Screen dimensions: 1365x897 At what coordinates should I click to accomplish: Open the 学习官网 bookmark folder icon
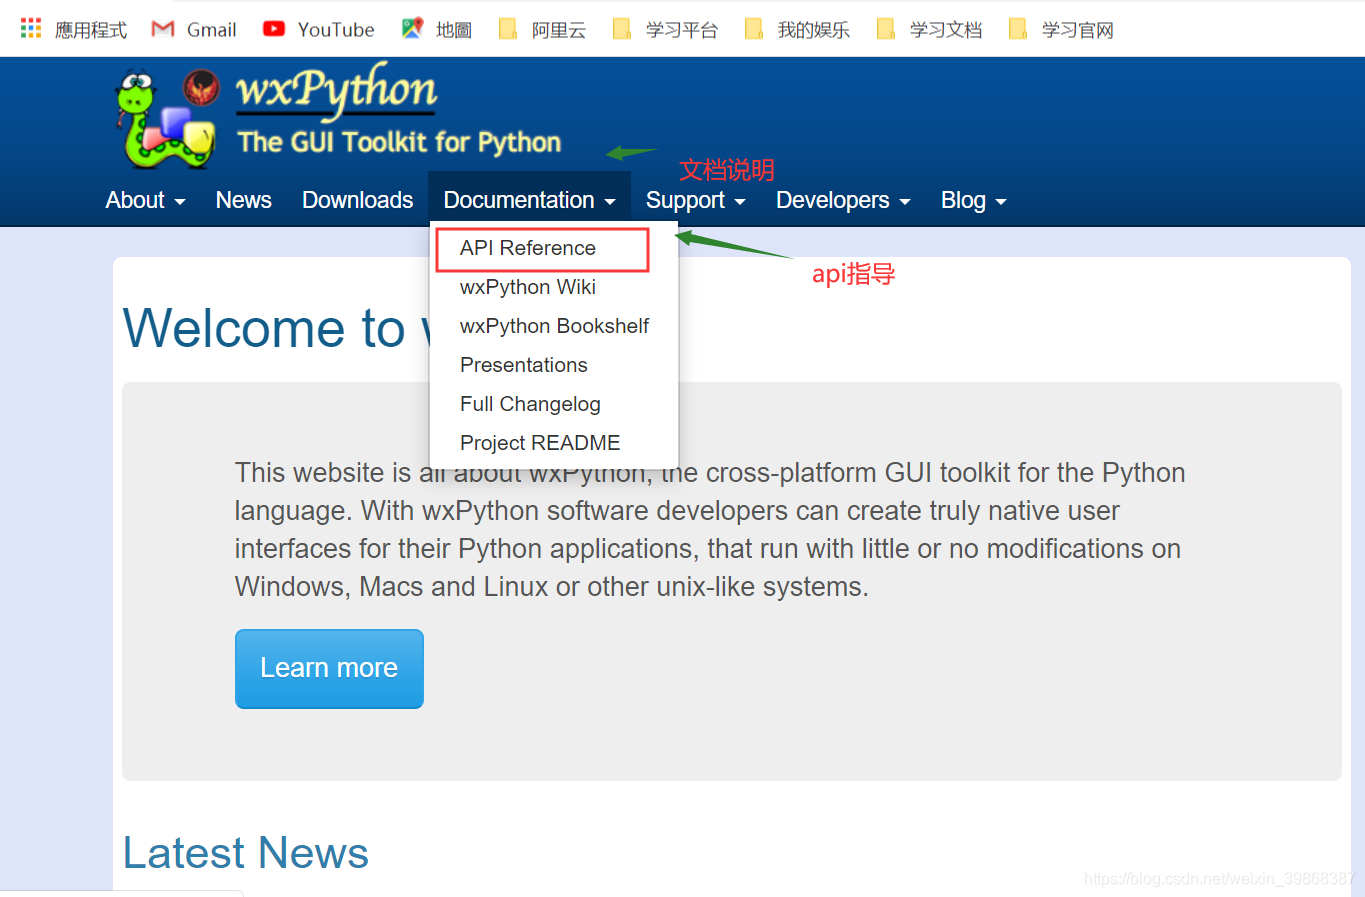pyautogui.click(x=1018, y=29)
